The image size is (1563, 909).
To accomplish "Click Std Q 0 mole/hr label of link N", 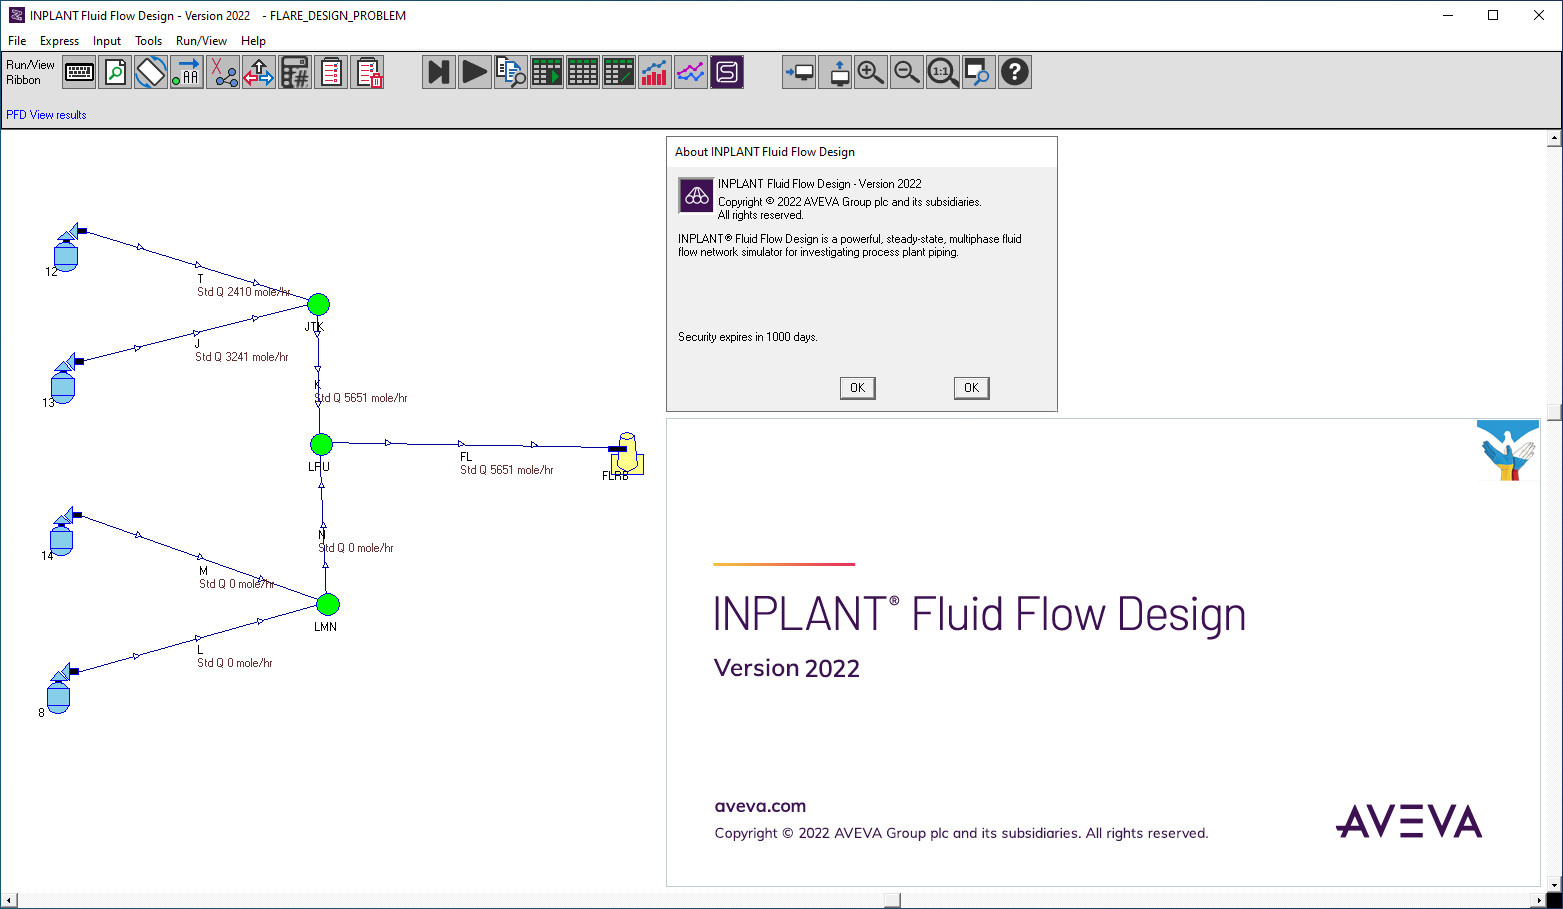I will (x=356, y=548).
